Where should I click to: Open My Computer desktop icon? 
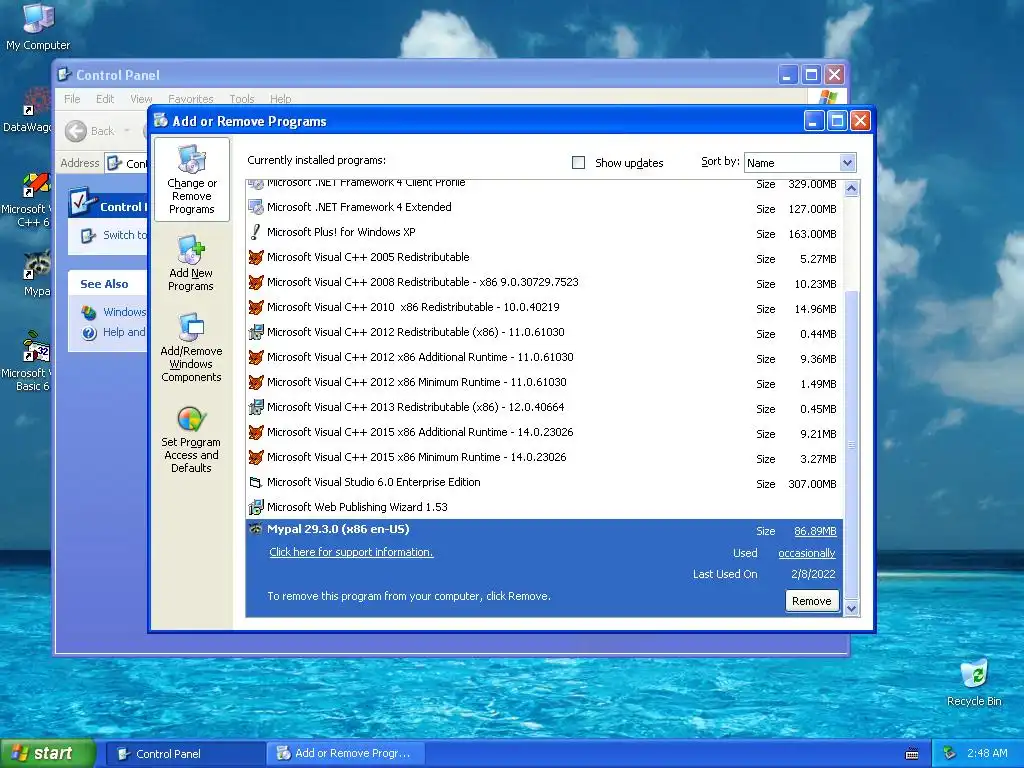tap(38, 27)
